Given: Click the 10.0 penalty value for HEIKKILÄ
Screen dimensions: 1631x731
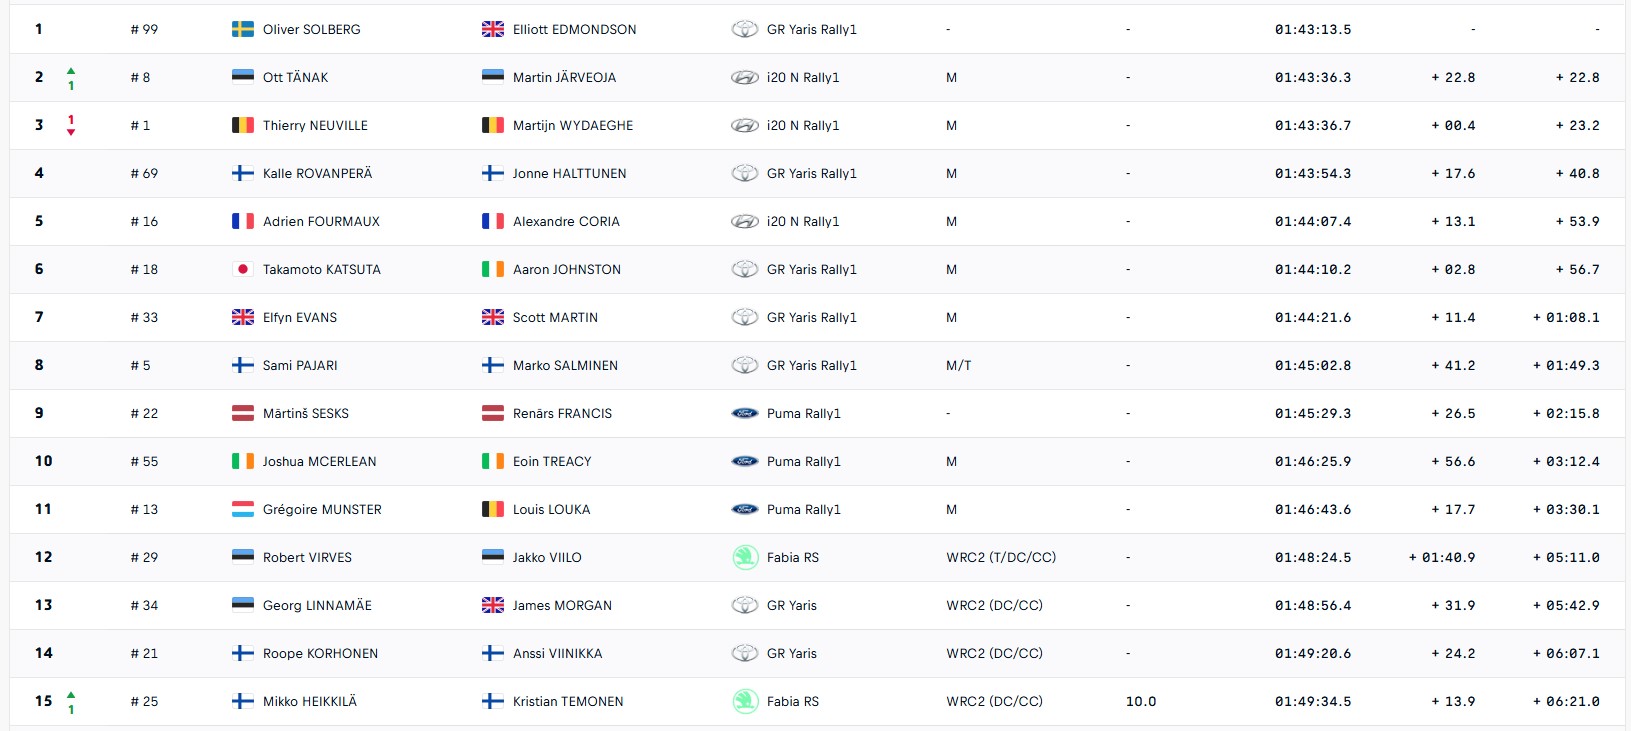Looking at the screenshot, I should tap(1141, 701).
